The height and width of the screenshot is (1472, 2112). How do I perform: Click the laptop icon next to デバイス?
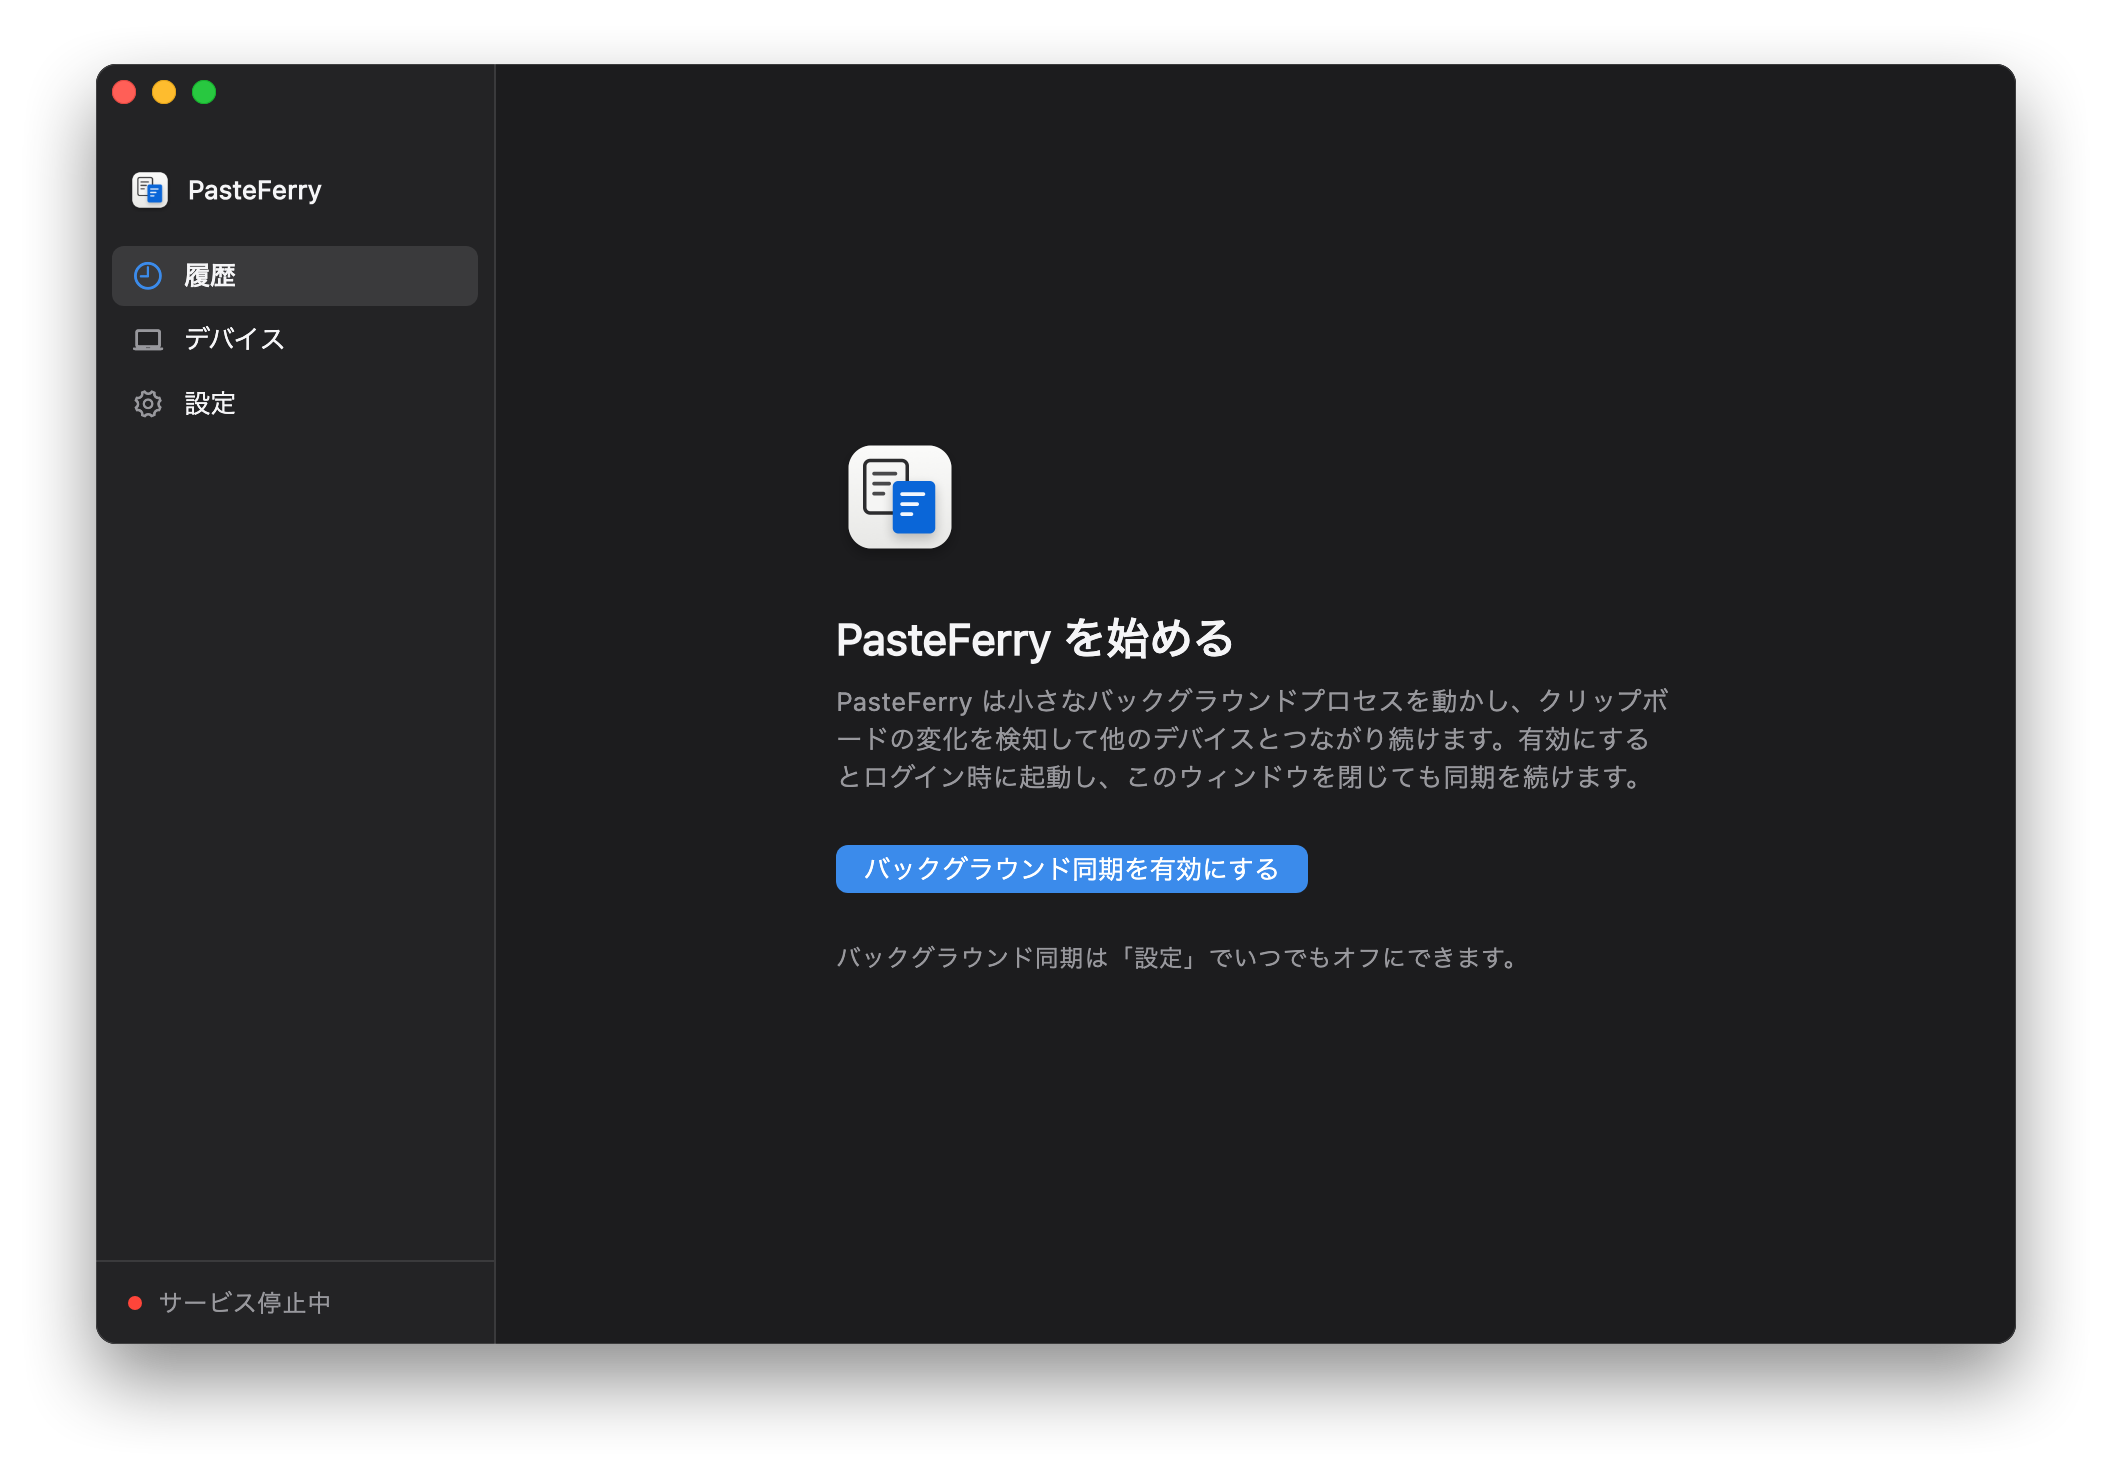148,340
